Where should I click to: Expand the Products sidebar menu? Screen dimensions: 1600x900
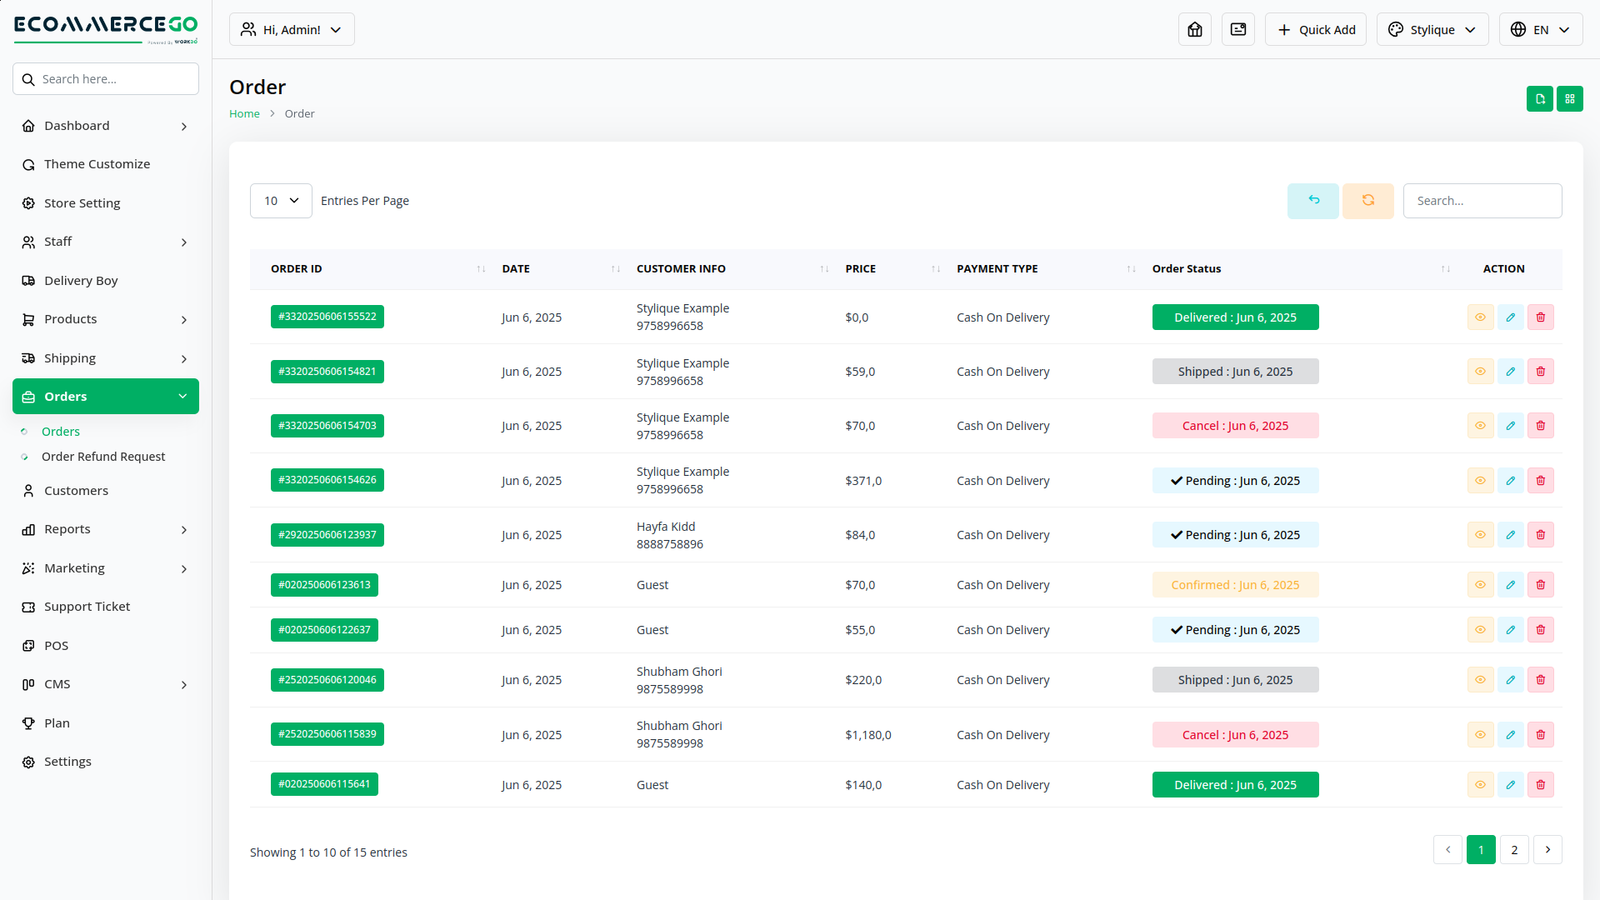coord(105,320)
